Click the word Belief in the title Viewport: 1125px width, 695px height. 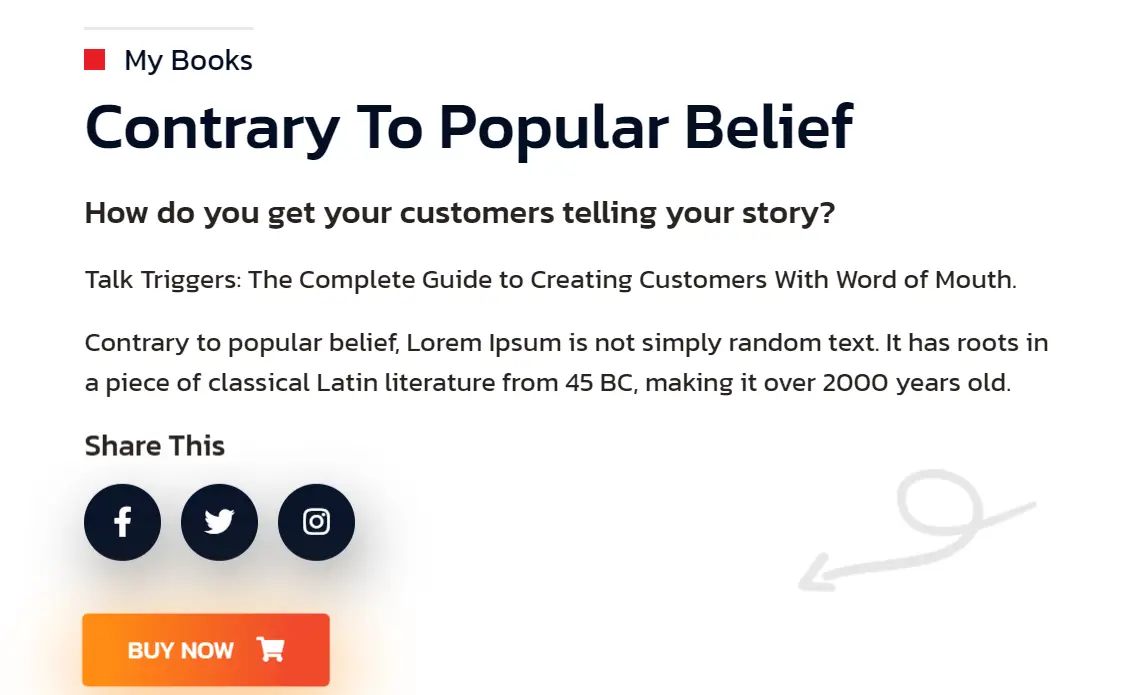pyautogui.click(x=768, y=128)
